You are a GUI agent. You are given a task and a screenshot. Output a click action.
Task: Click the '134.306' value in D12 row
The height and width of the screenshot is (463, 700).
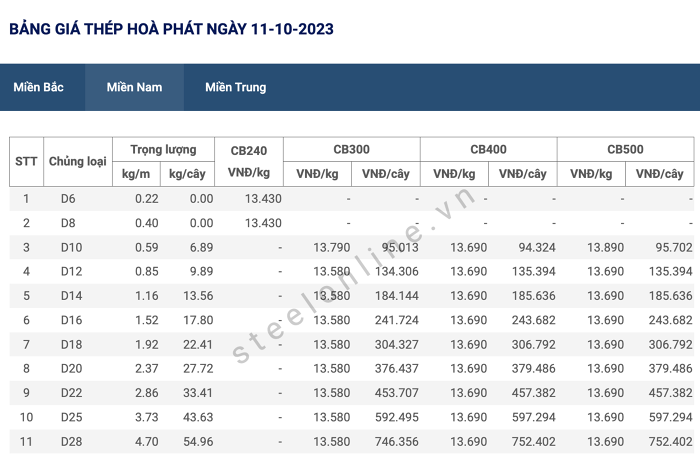coord(397,271)
